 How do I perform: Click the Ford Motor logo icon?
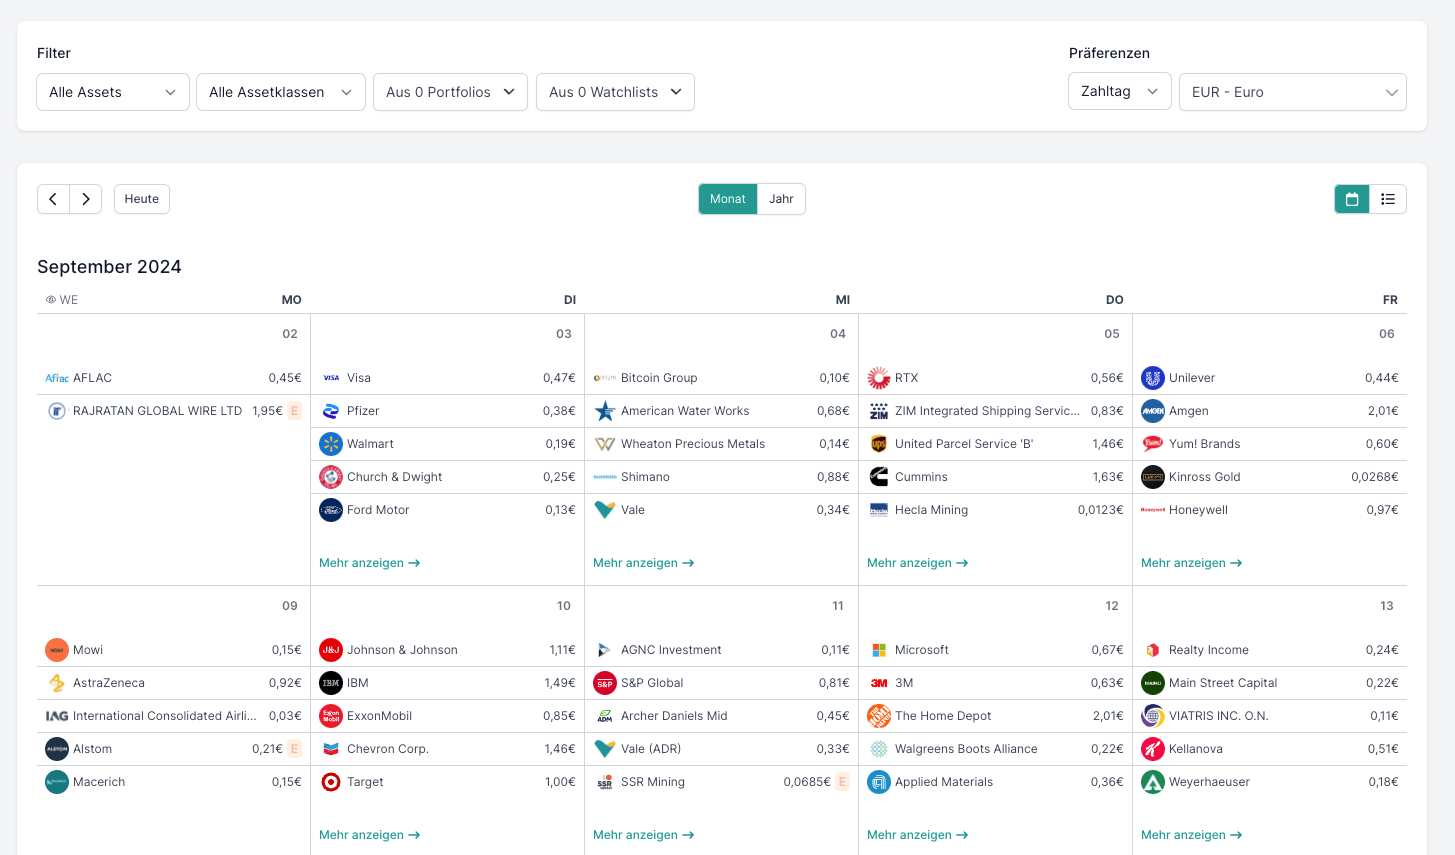click(x=331, y=510)
